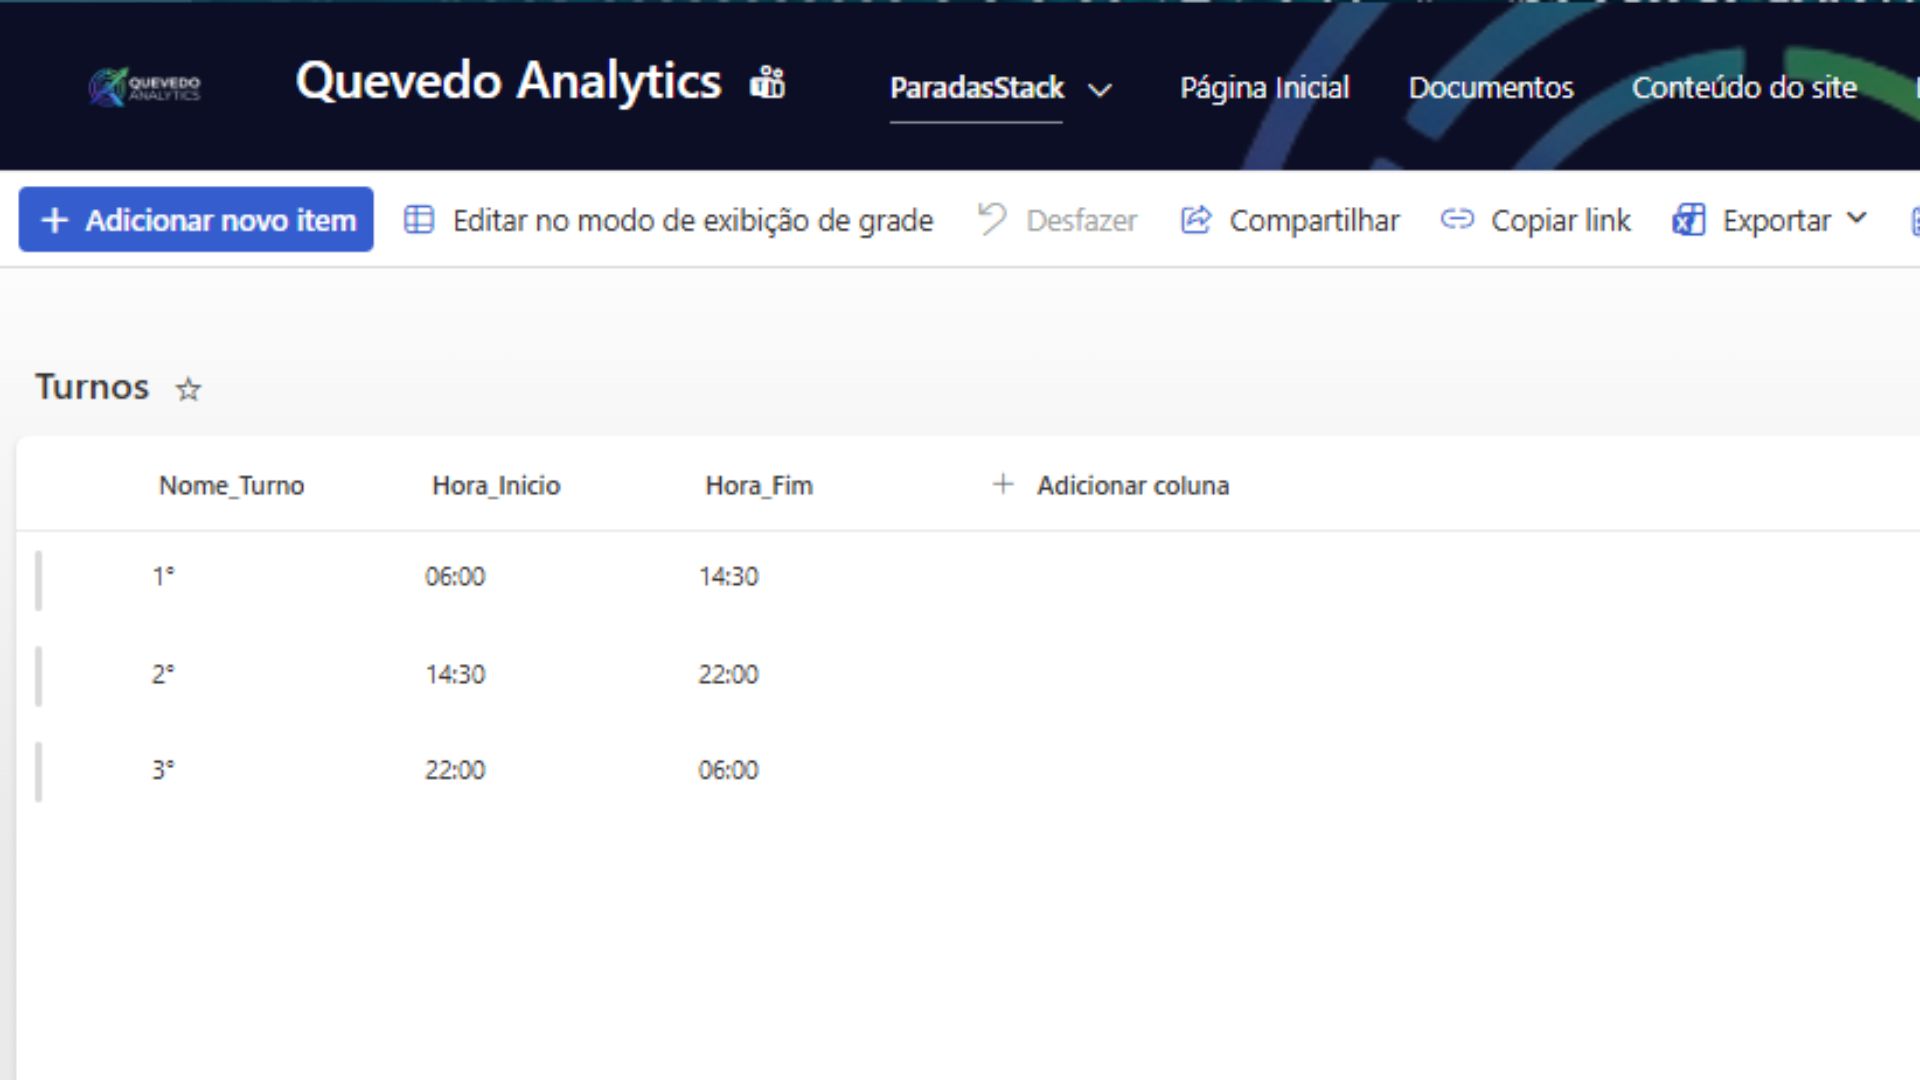The width and height of the screenshot is (1920, 1080).
Task: Select the Excel export icon
Action: (x=1688, y=220)
